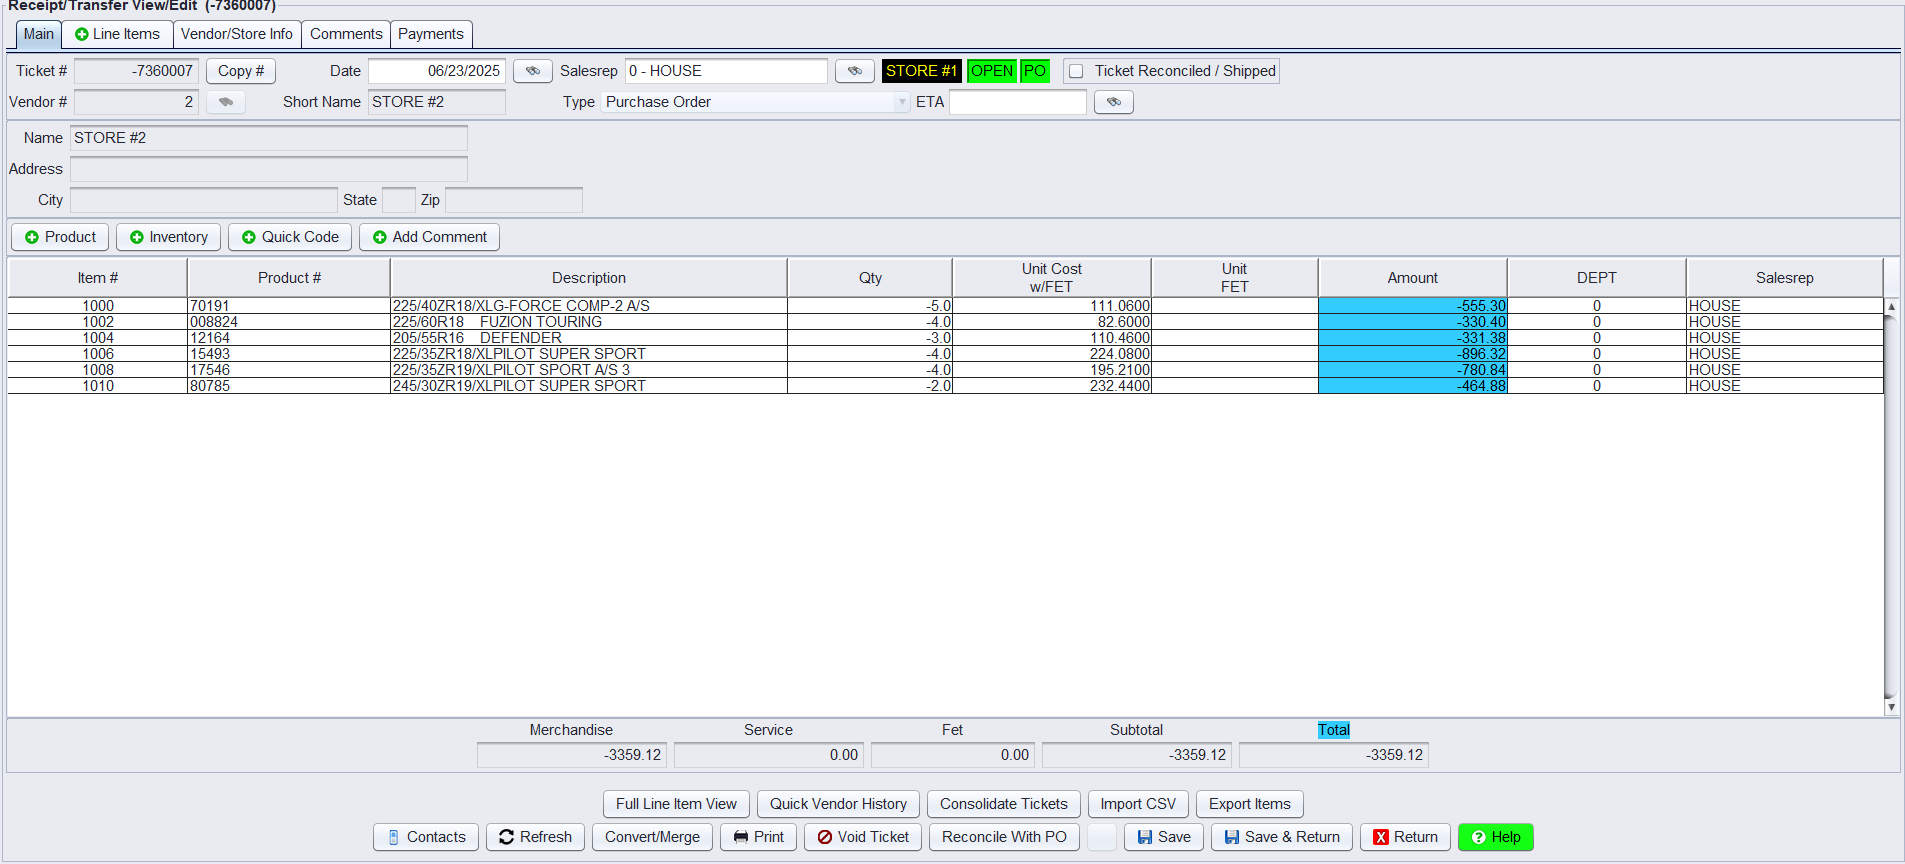This screenshot has width=1905, height=864.
Task: Click the lookup icon next to Salesrep field
Action: 854,71
